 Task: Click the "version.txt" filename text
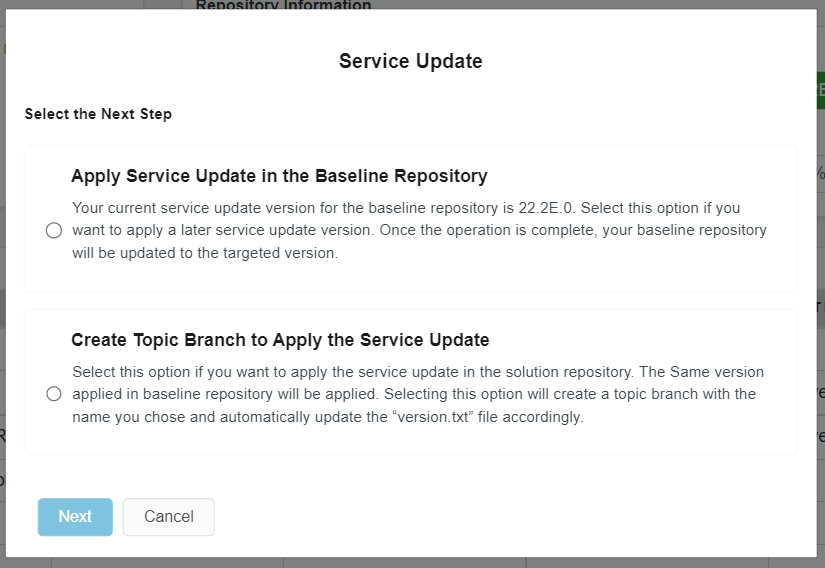pyautogui.click(x=430, y=417)
